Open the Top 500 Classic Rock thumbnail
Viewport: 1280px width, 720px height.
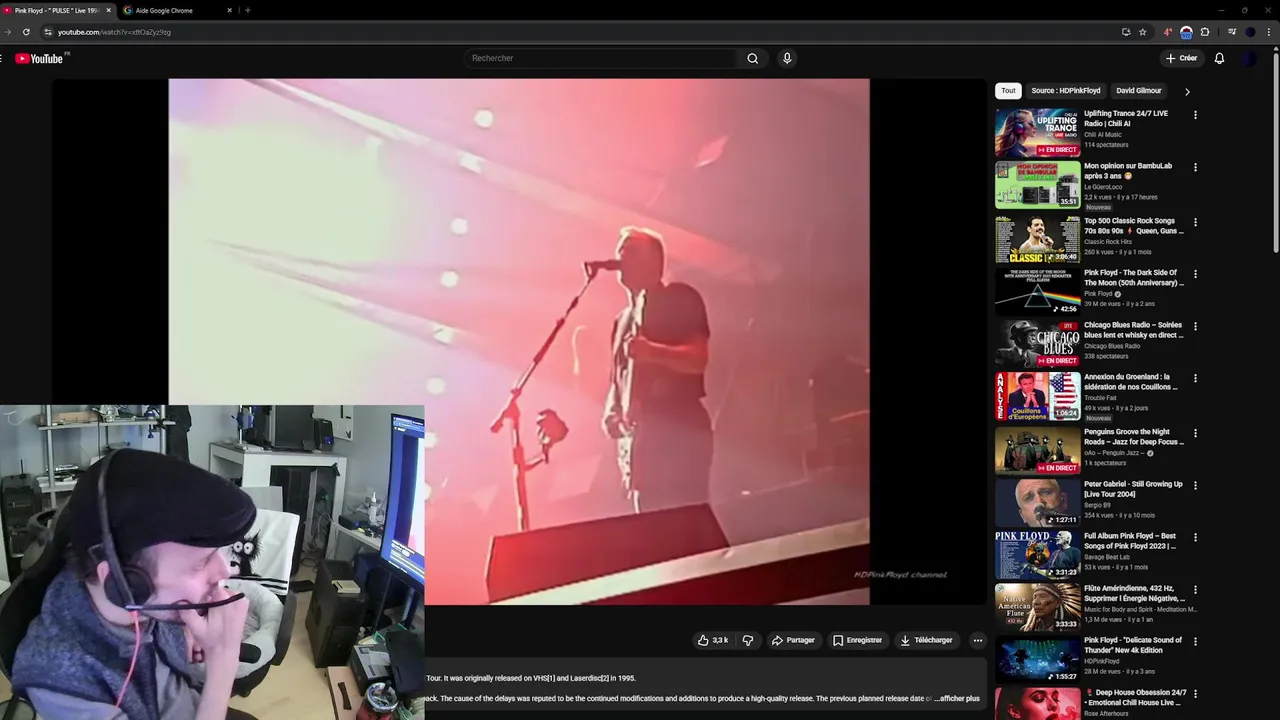[1037, 239]
